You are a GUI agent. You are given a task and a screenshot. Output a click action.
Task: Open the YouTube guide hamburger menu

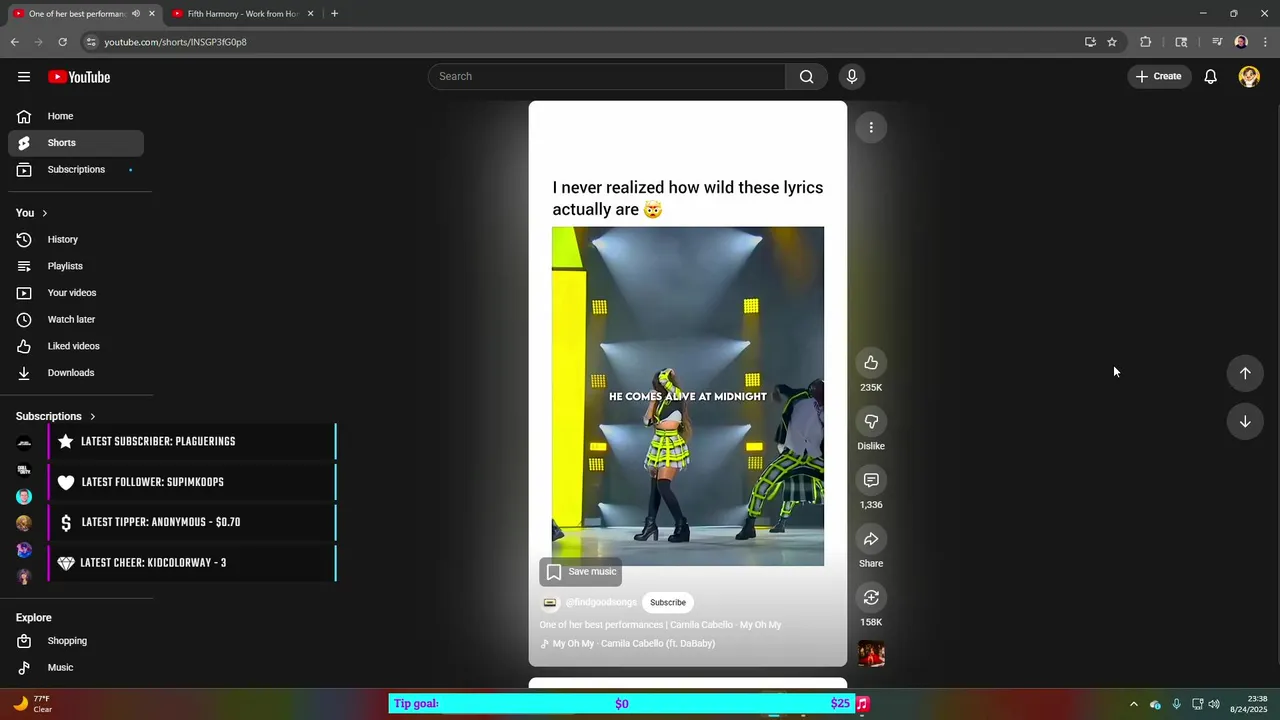(24, 77)
